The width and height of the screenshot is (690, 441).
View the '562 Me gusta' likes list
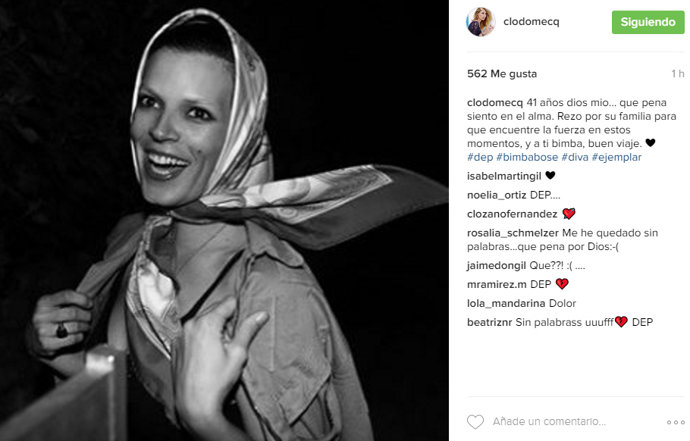tap(502, 74)
